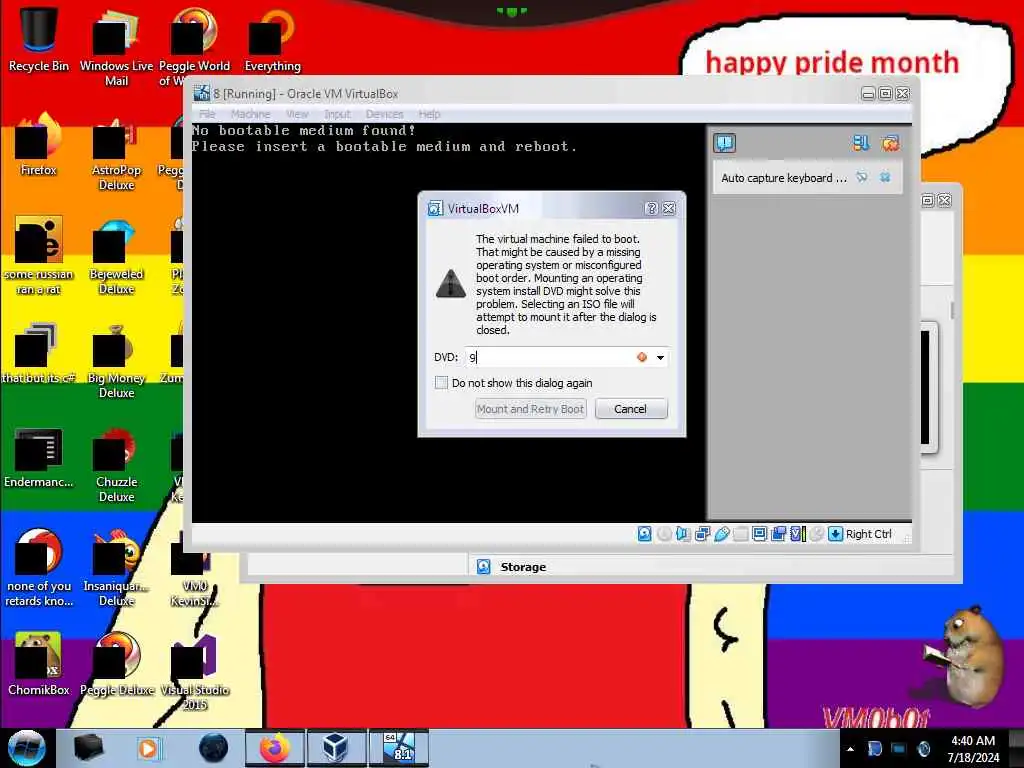Open the Machine menu
The height and width of the screenshot is (768, 1024).
(x=250, y=114)
